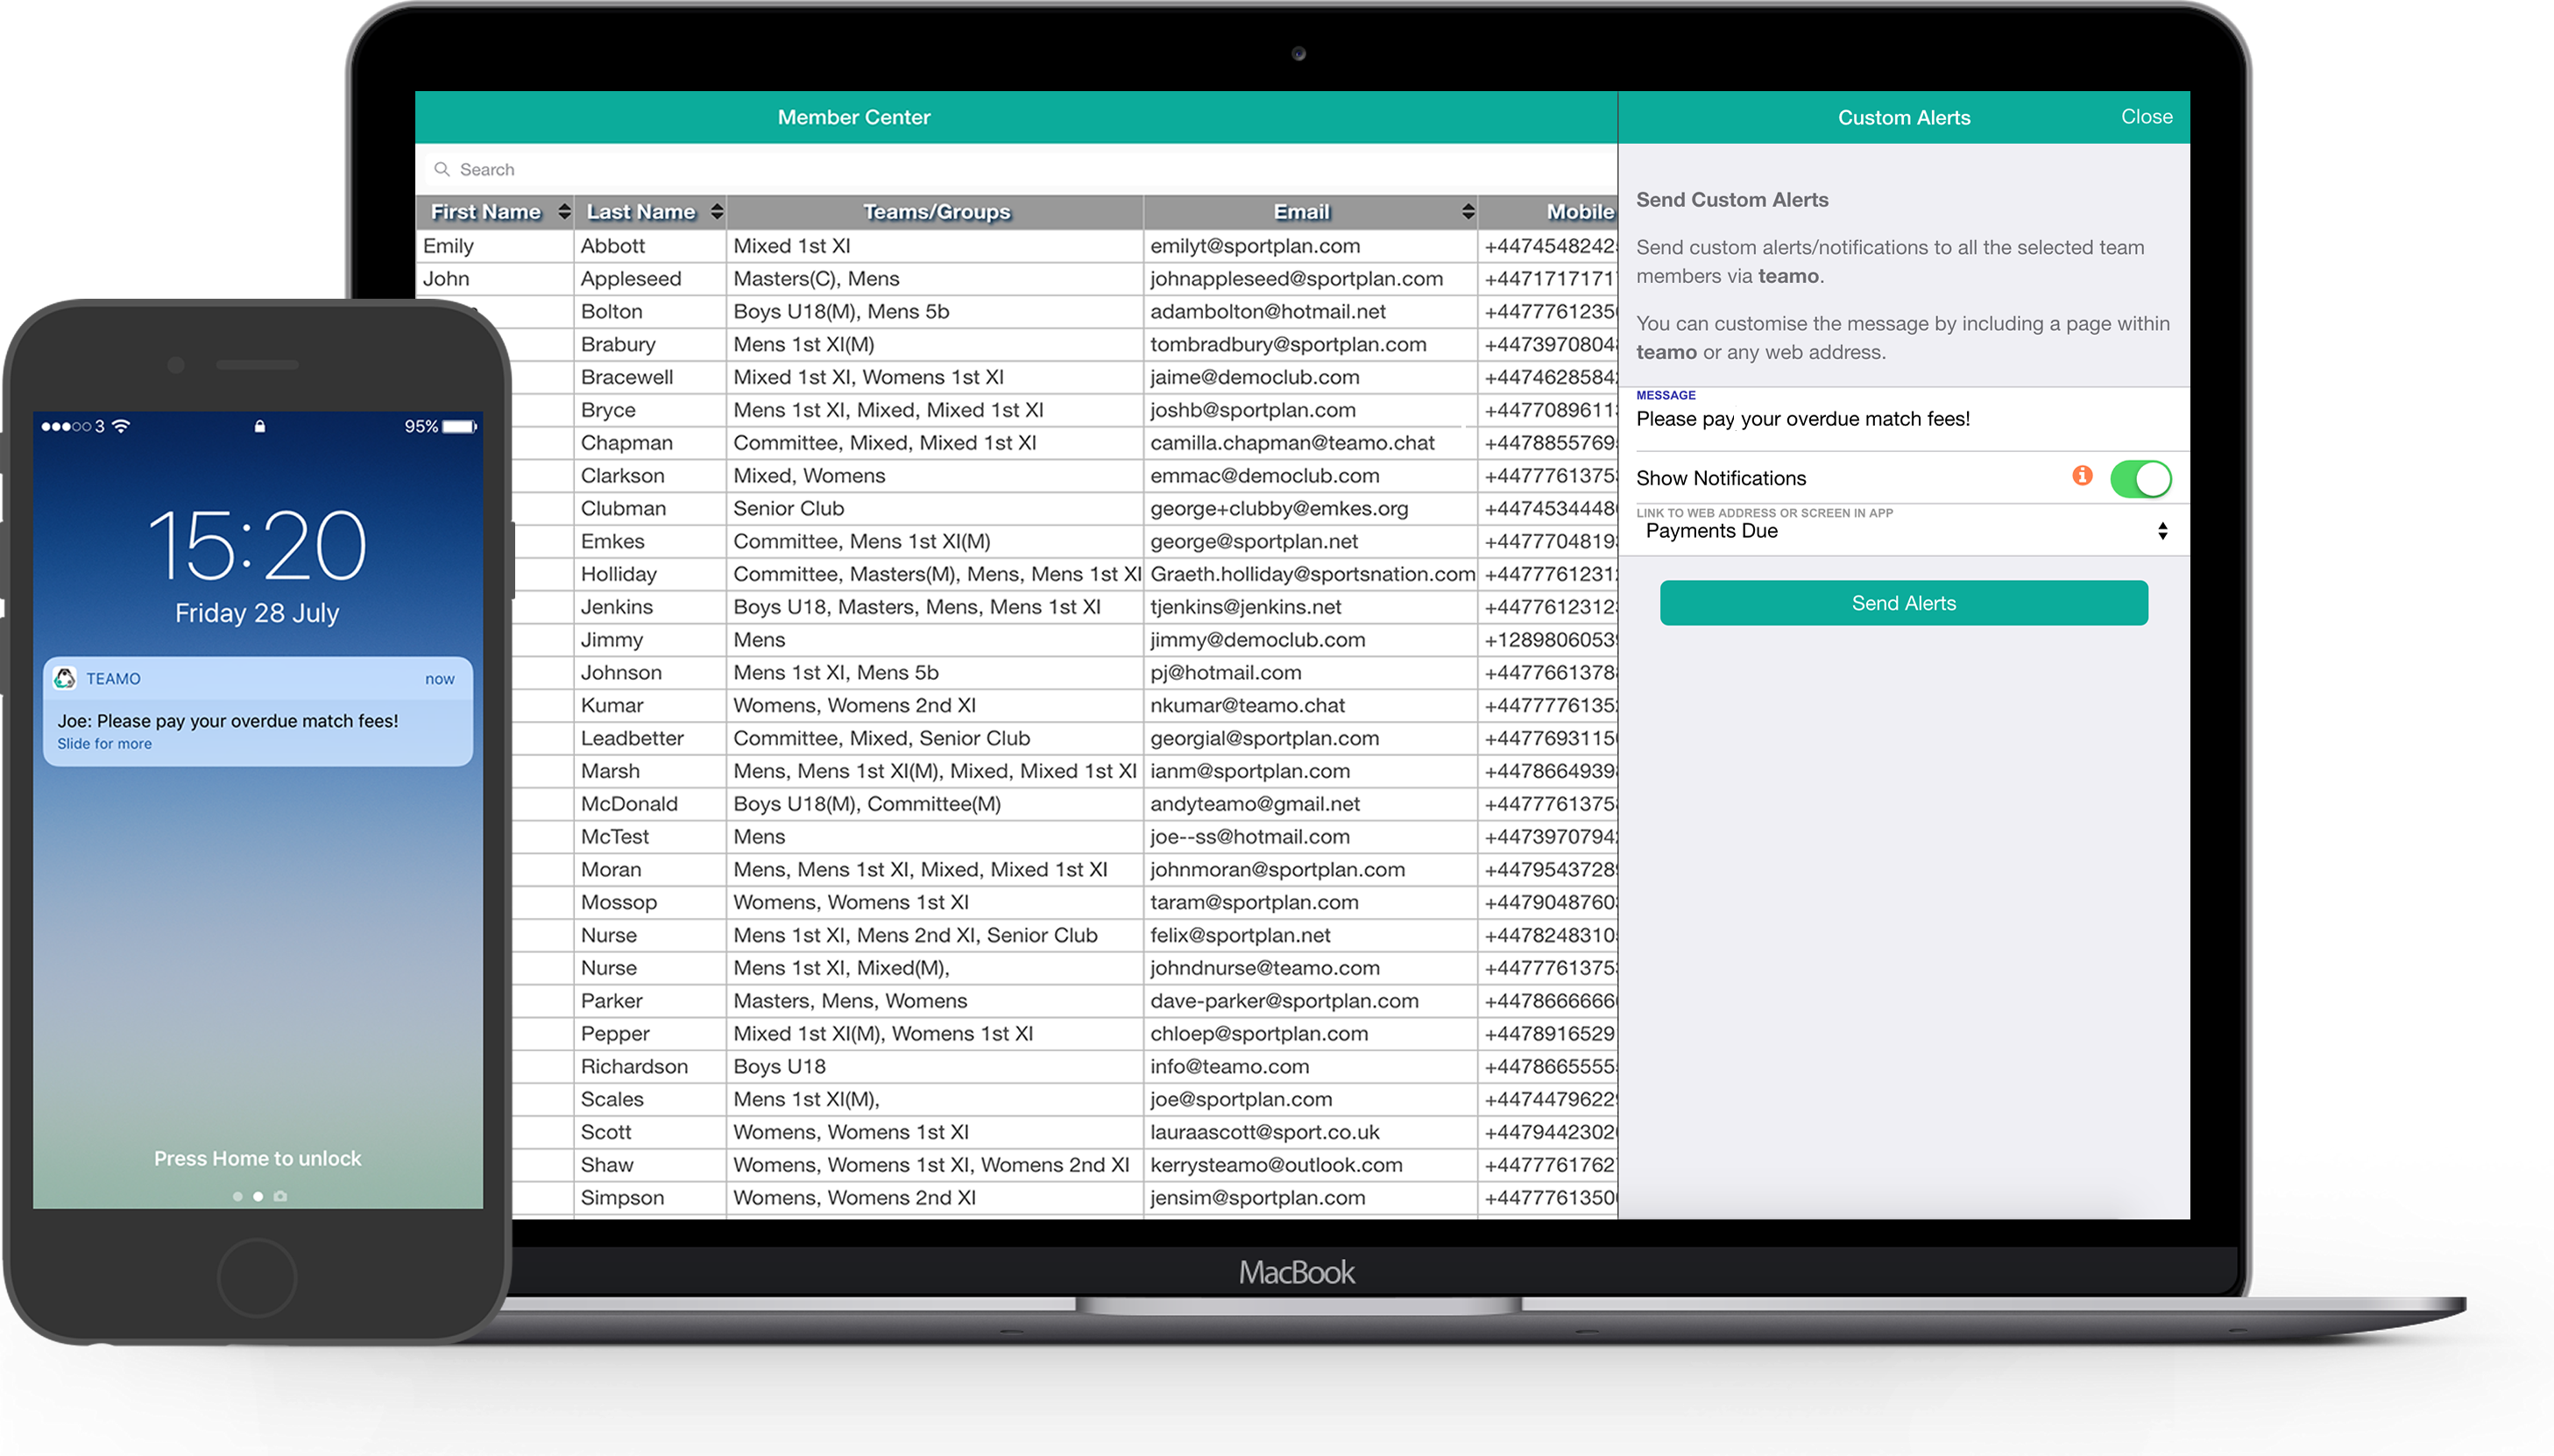Click ianm@sportplan.com email cell
The width and height of the screenshot is (2554, 1456).
(1310, 771)
